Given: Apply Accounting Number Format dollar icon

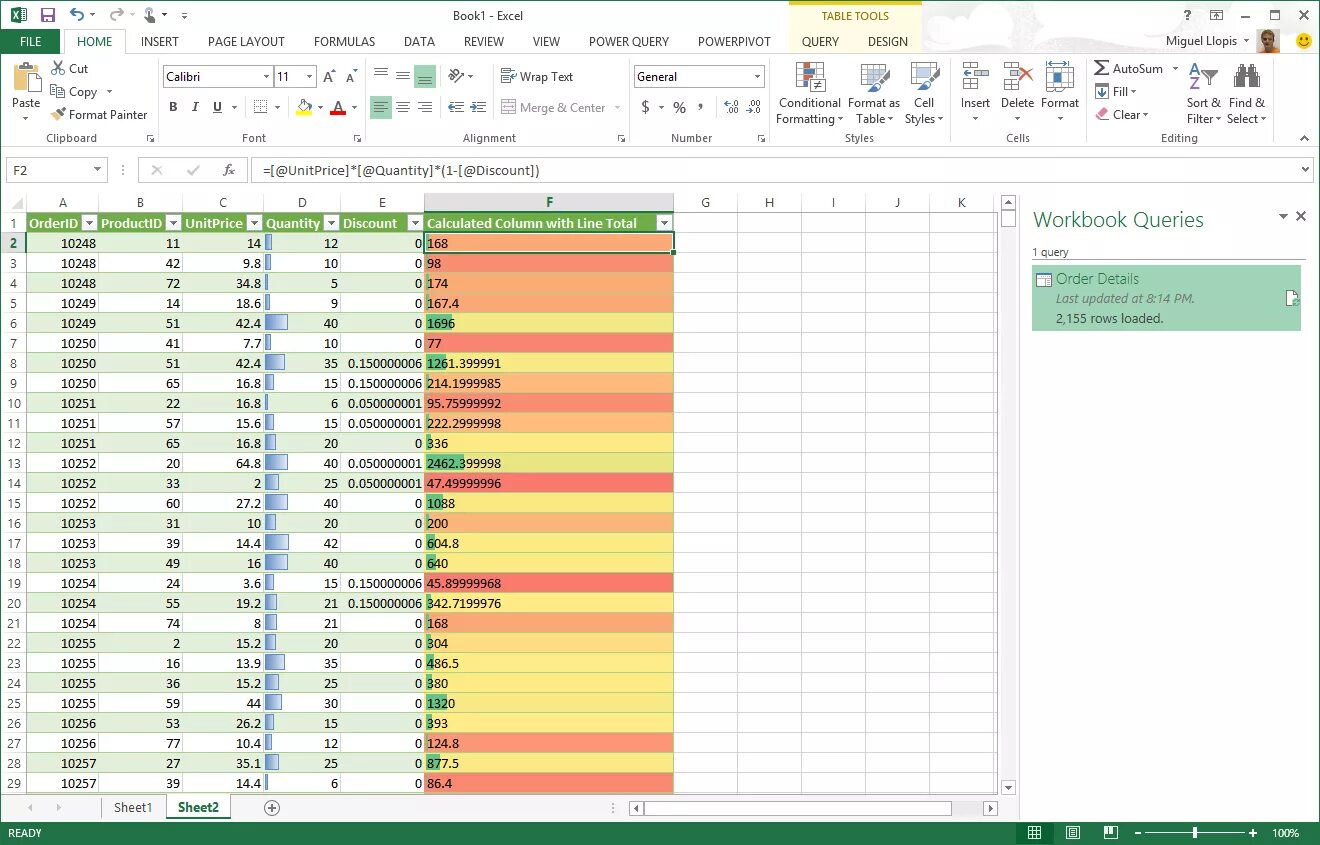Looking at the screenshot, I should (x=645, y=107).
